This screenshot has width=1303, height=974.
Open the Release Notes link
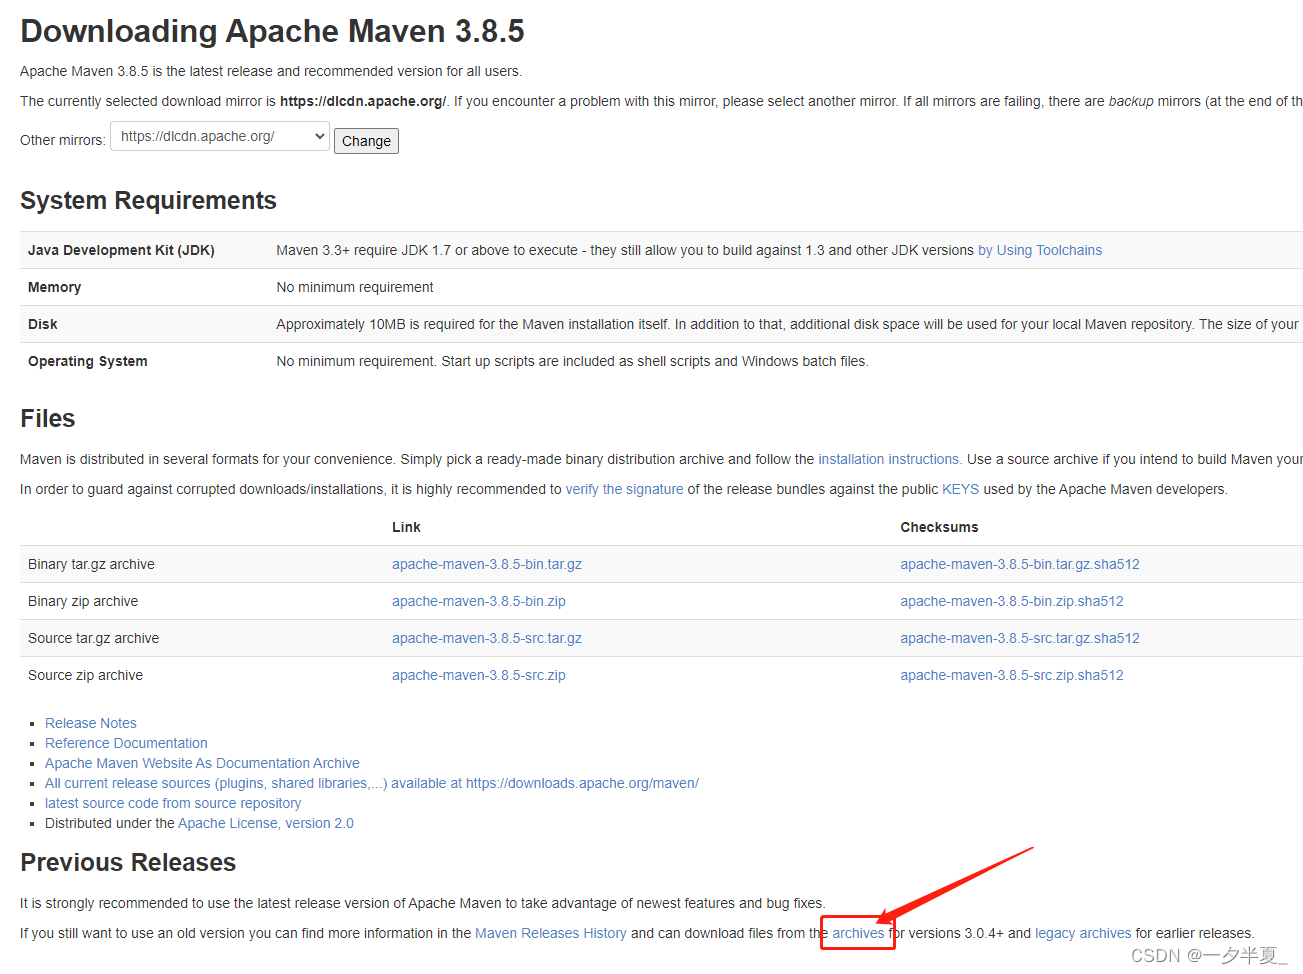pos(91,723)
